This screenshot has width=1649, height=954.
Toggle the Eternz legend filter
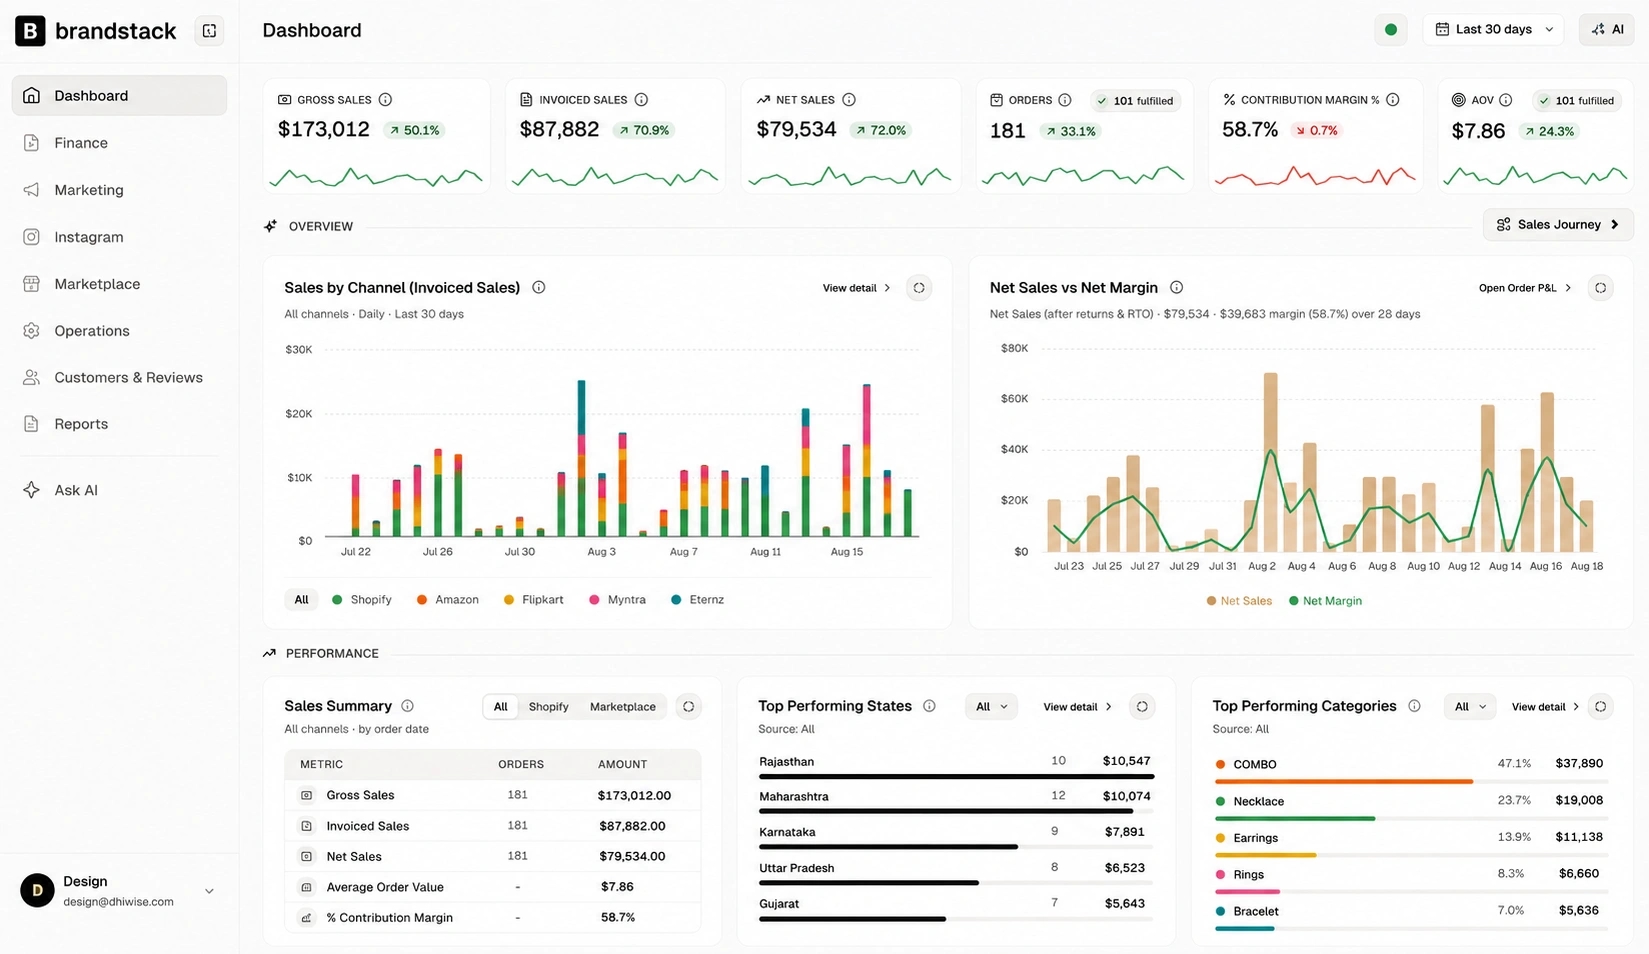[697, 600]
